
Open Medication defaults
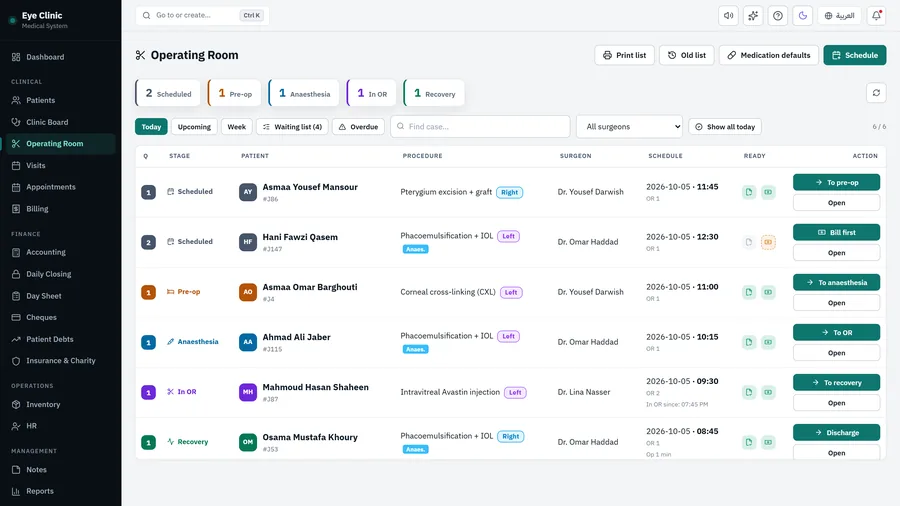point(769,55)
